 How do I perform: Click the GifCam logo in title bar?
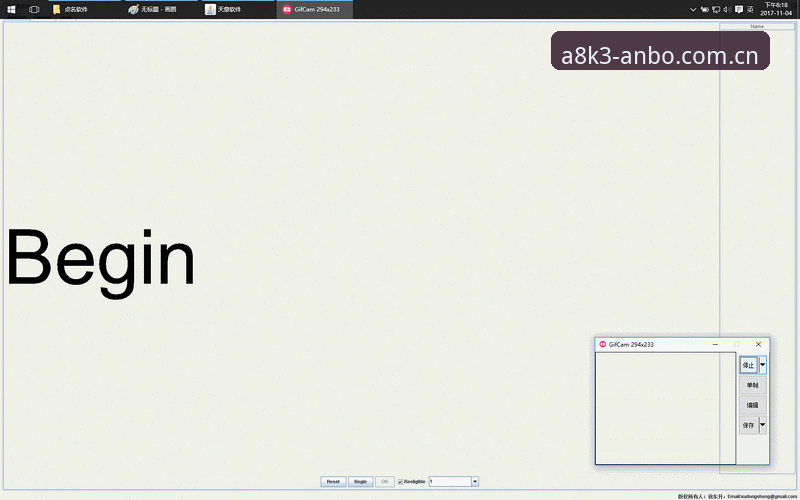[x=603, y=344]
